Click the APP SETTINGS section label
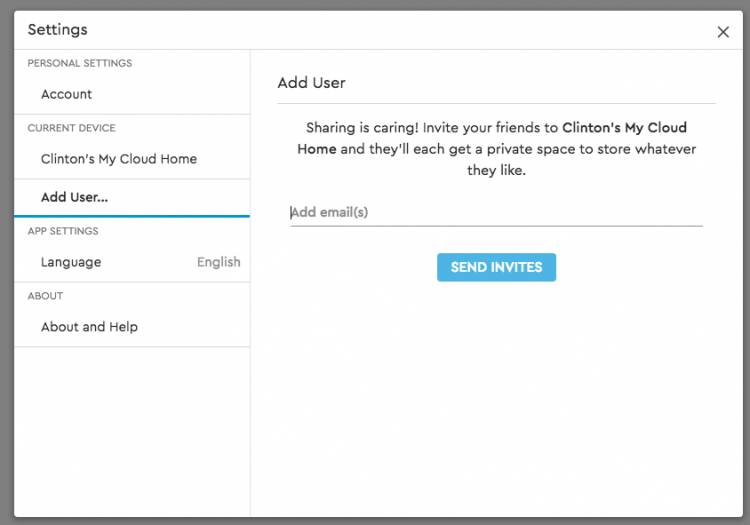 tap(63, 231)
